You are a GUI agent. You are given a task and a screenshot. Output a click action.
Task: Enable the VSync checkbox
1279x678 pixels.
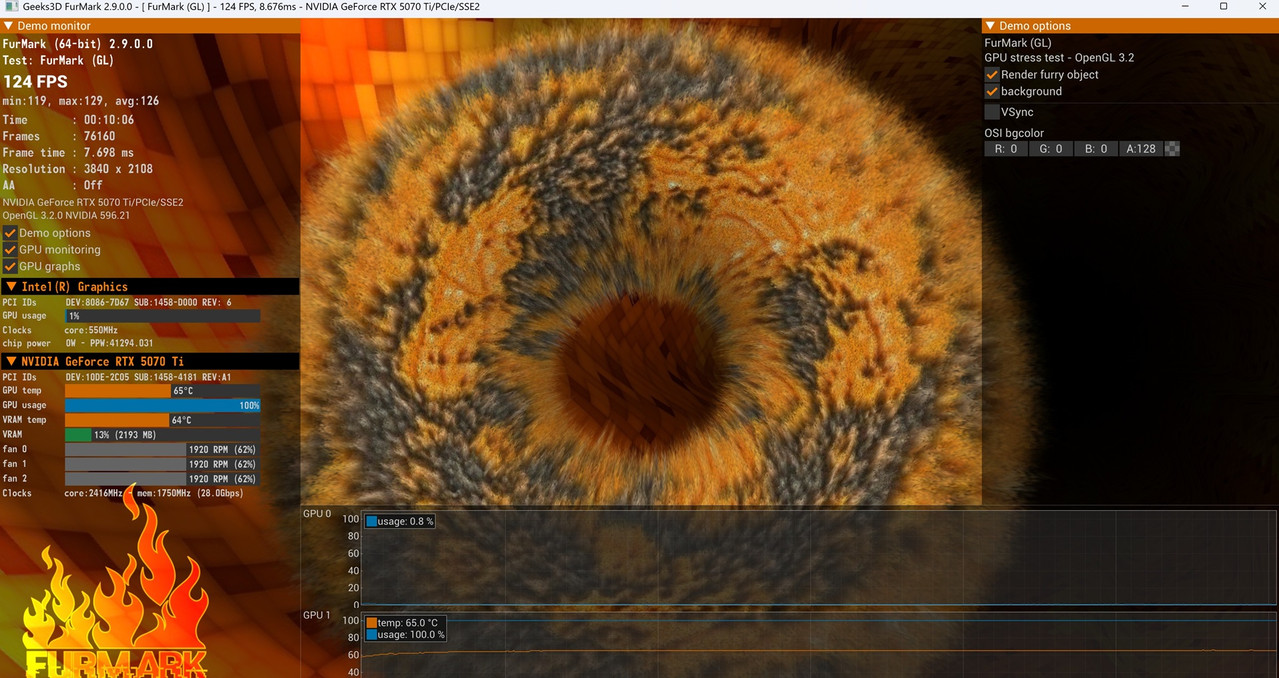coord(992,112)
